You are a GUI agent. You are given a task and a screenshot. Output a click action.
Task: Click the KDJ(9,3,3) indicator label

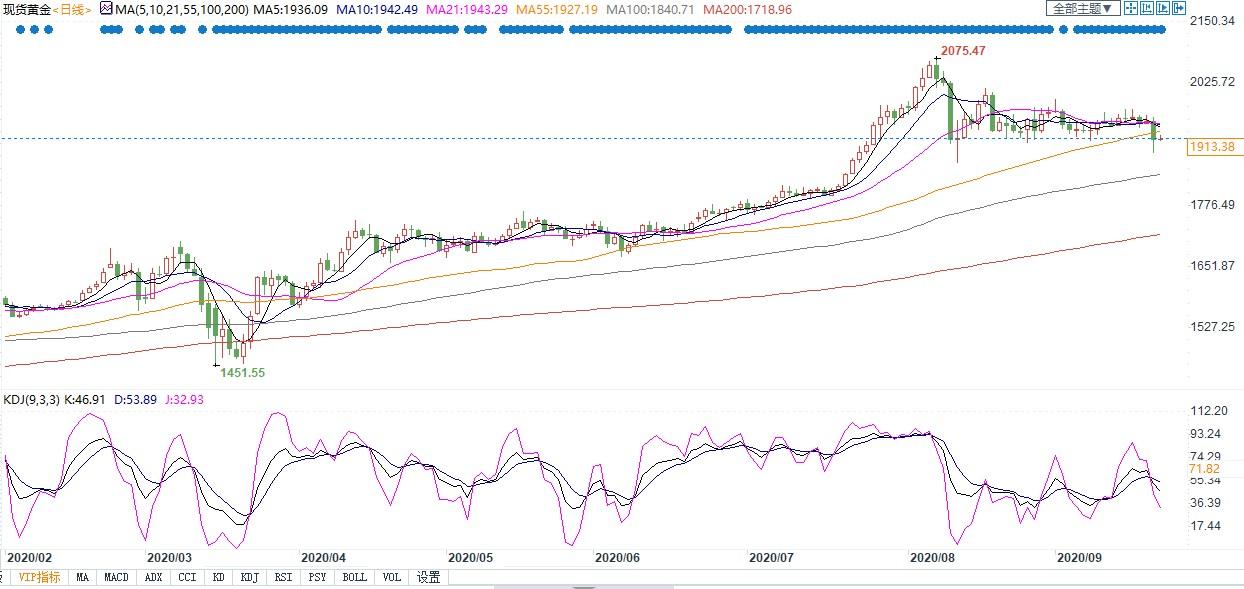33,400
